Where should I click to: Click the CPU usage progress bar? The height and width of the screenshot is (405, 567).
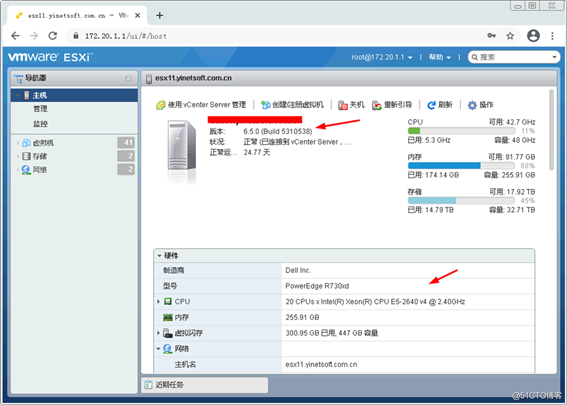[x=461, y=131]
